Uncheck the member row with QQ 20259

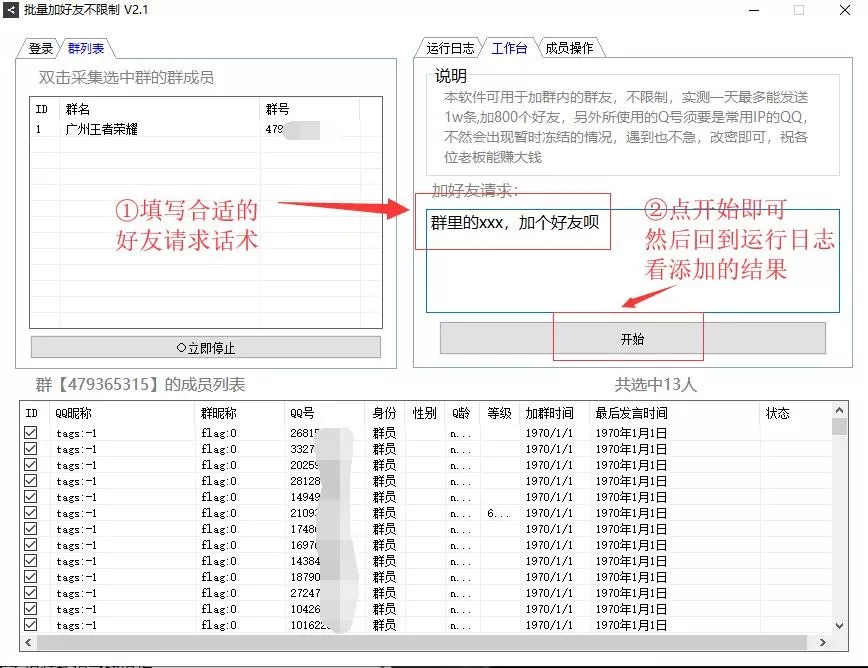31,465
